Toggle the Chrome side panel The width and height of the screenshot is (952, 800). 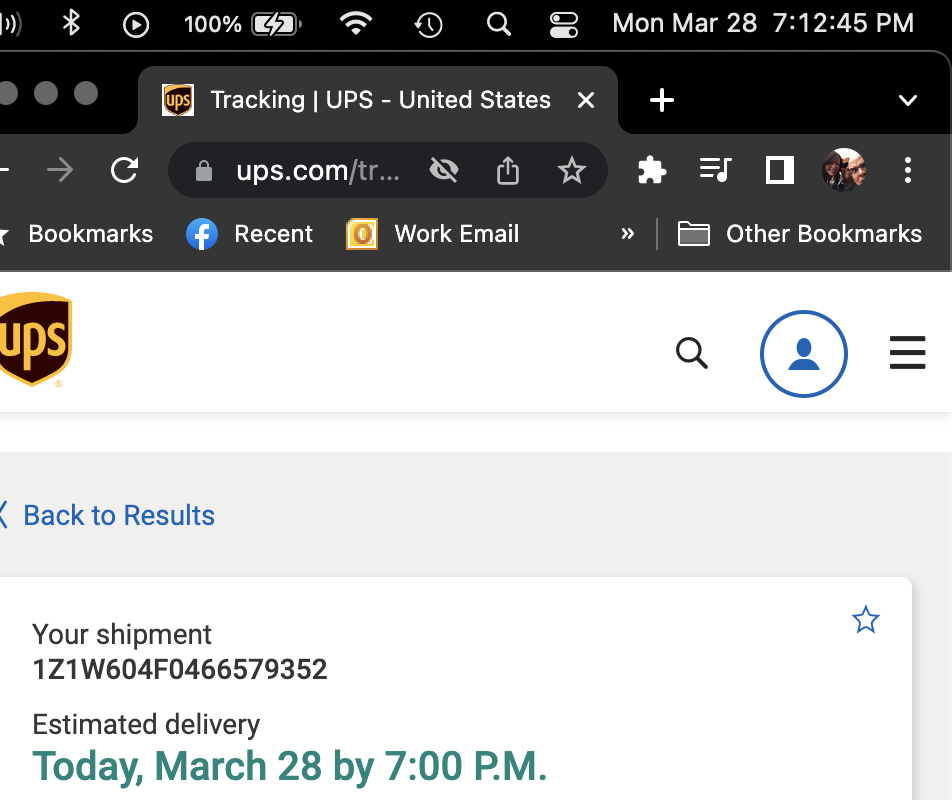tap(779, 171)
